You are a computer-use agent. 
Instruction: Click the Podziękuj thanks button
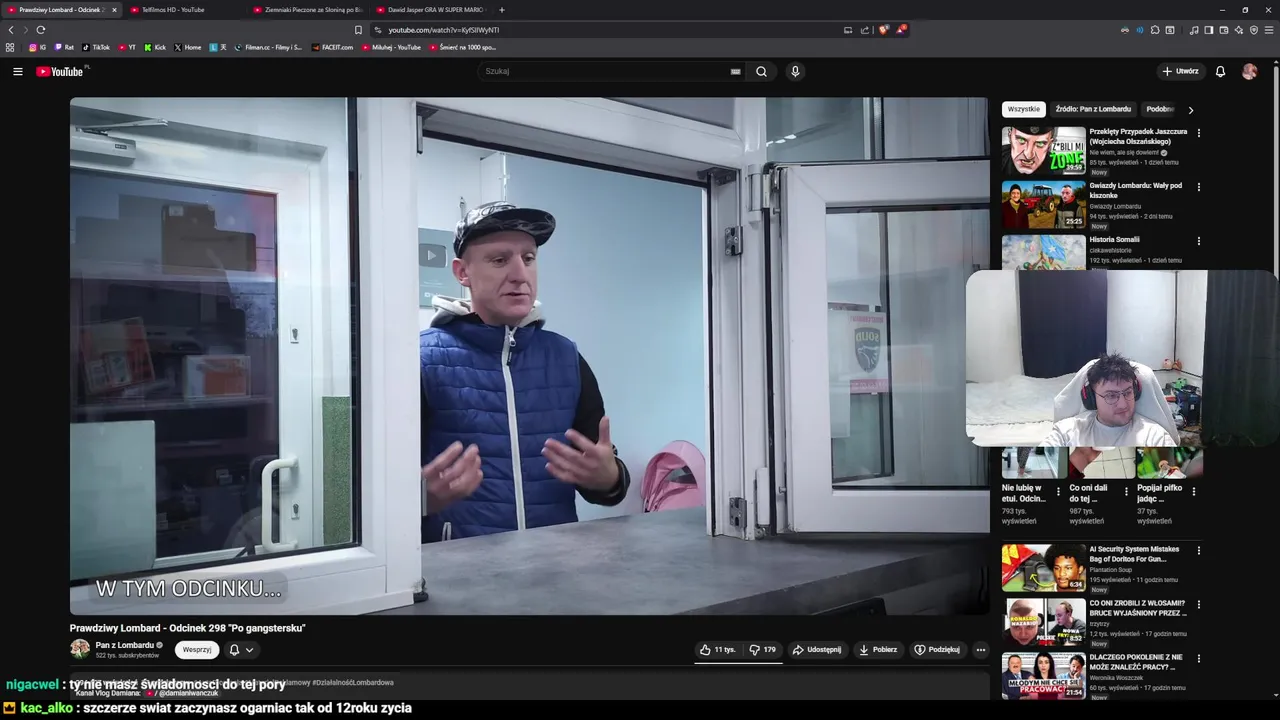tap(937, 650)
